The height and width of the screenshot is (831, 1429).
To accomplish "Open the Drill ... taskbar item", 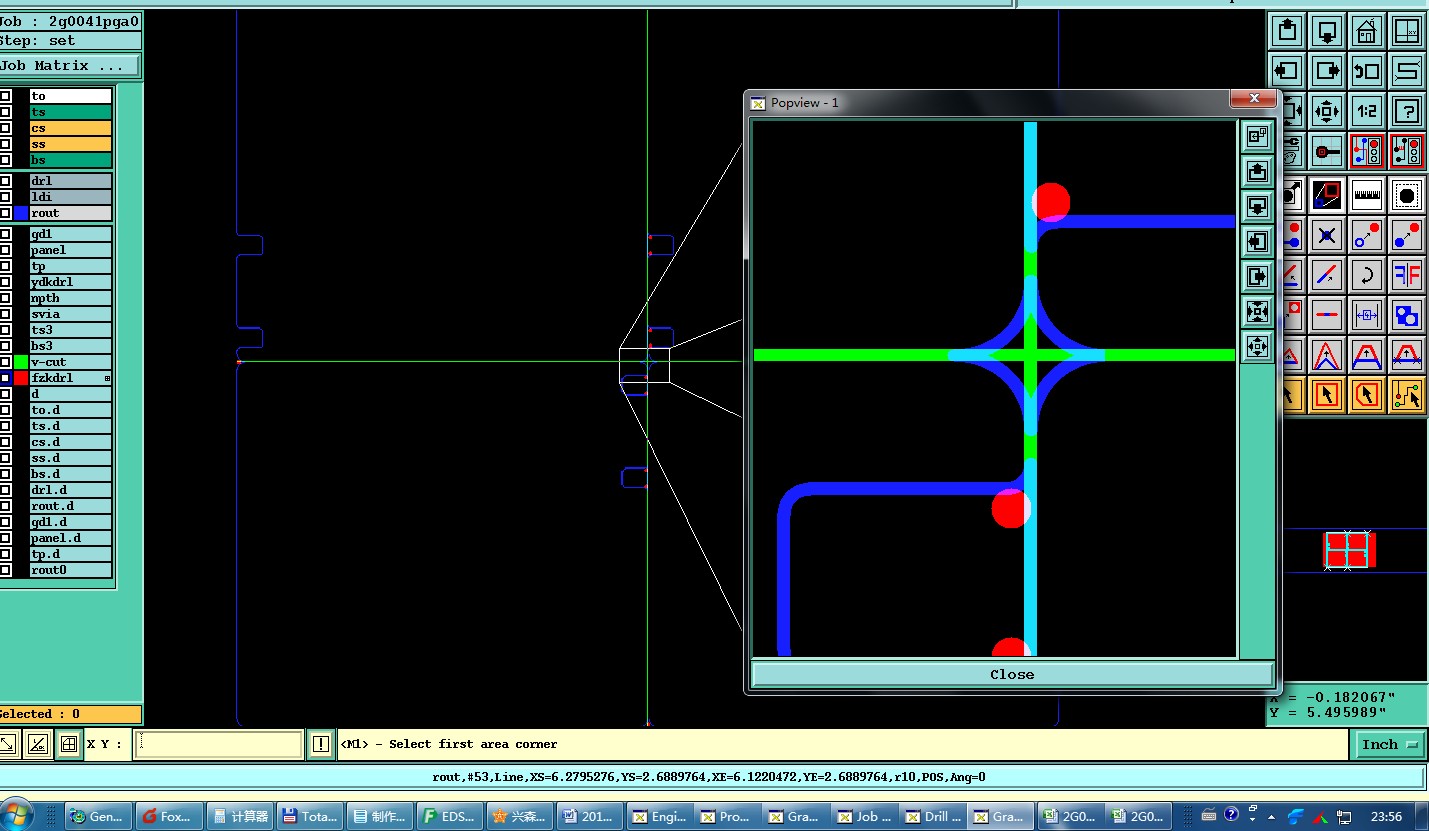I will pyautogui.click(x=934, y=816).
